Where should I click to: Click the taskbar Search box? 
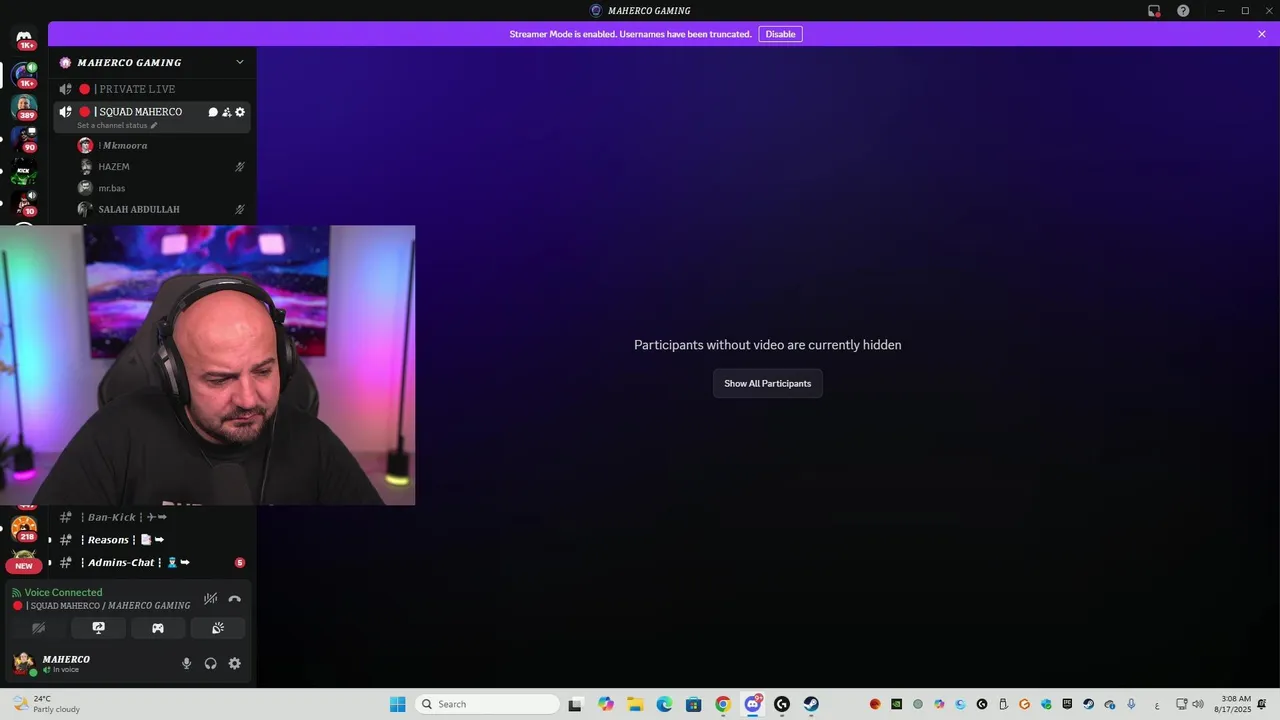487,704
